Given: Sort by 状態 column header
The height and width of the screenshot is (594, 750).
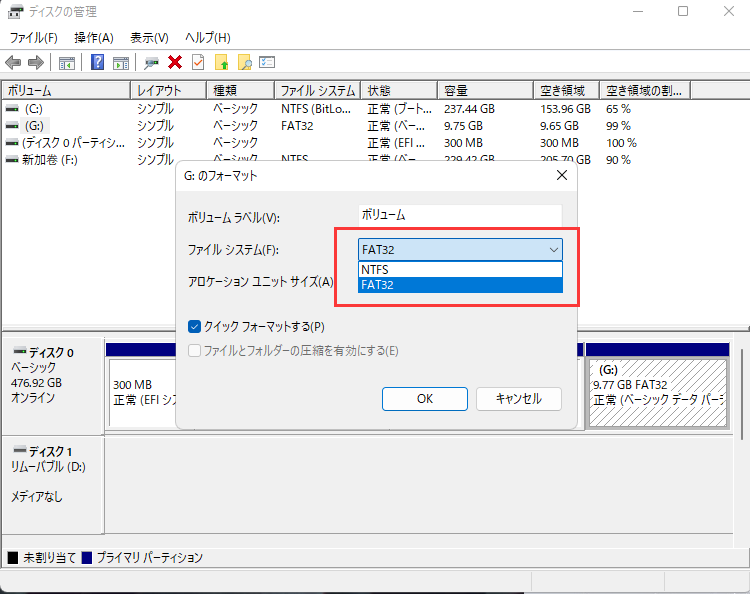Looking at the screenshot, I should tap(399, 90).
